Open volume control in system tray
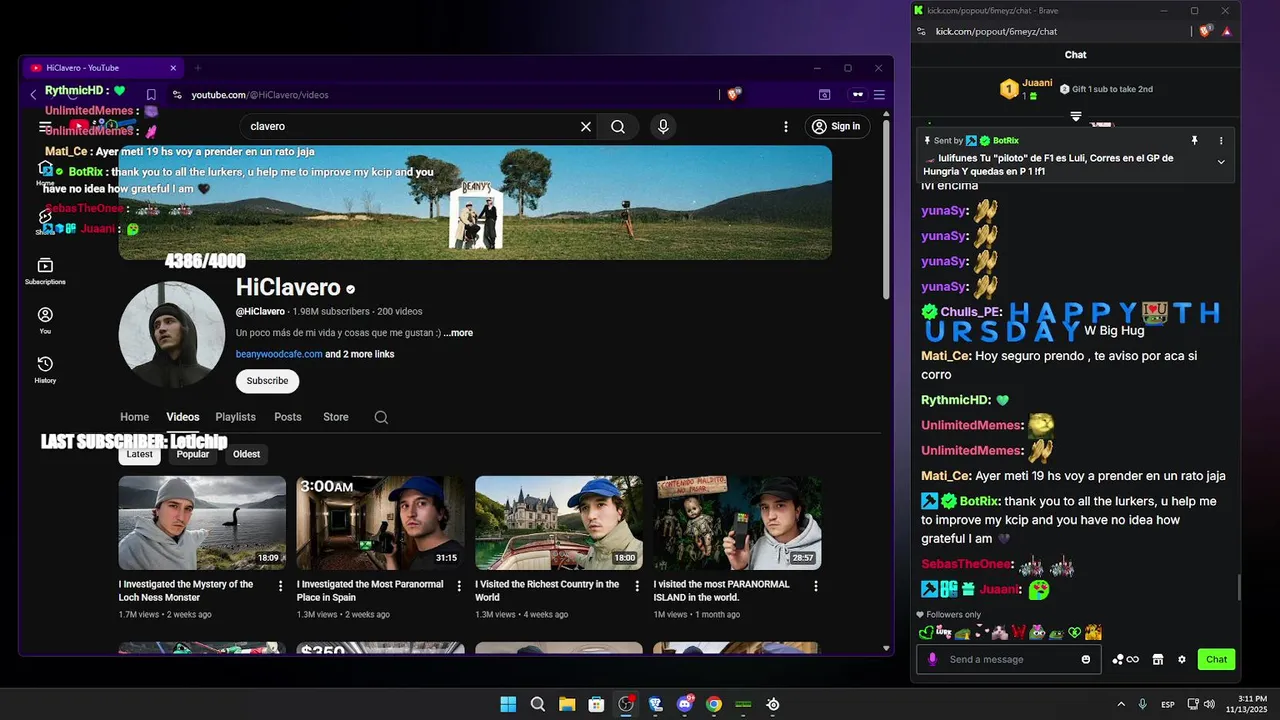Screen dimensions: 1280x720 (1208, 704)
